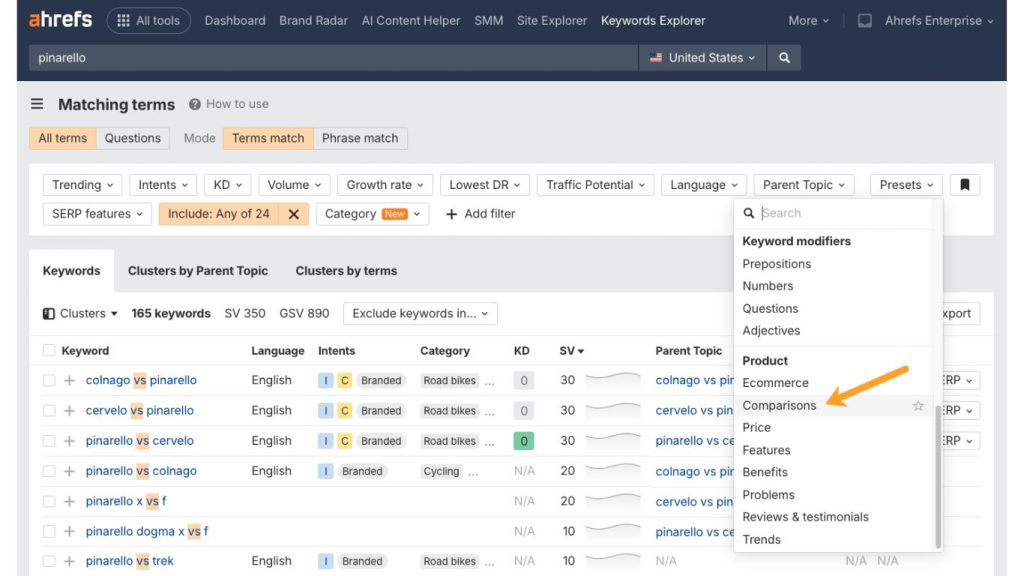Check the pinarello x vs f row
This screenshot has width=1024, height=576.
click(x=49, y=502)
